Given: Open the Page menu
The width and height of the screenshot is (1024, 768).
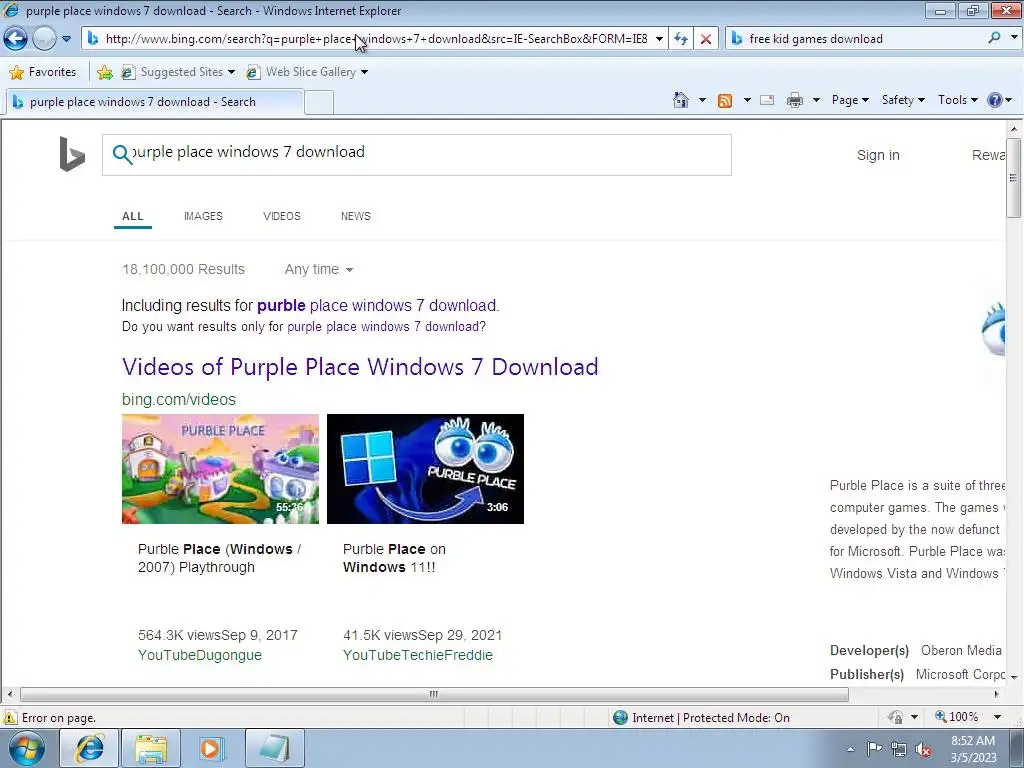Looking at the screenshot, I should (850, 100).
